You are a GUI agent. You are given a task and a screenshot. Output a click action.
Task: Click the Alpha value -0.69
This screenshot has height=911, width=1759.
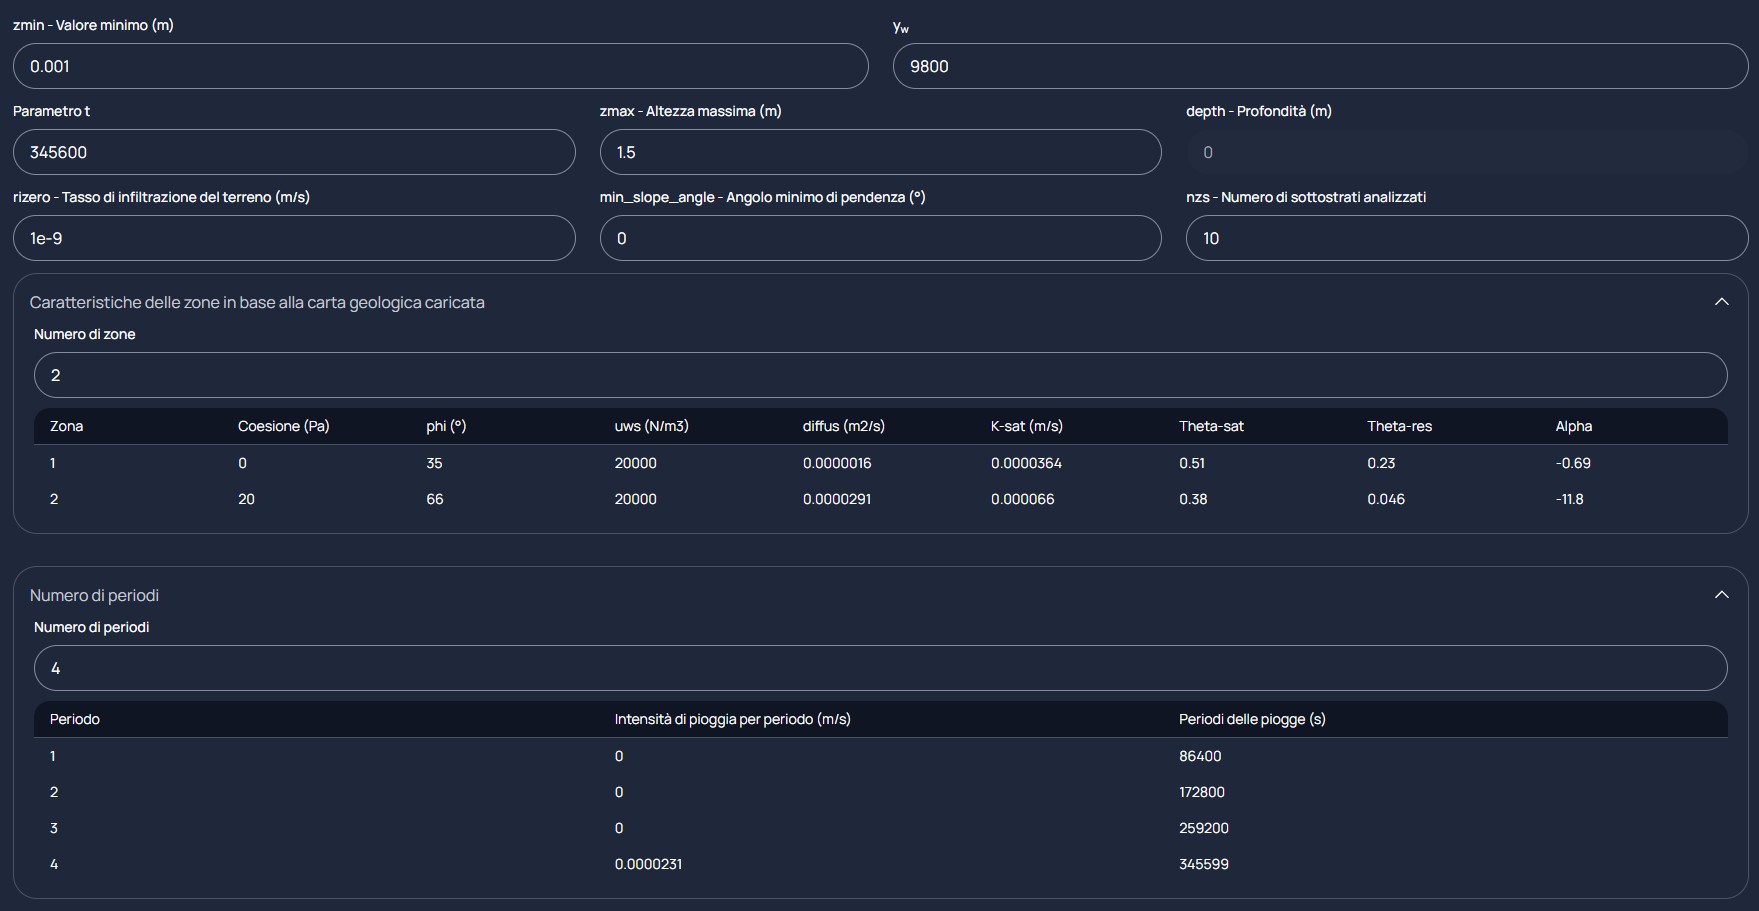point(1573,463)
